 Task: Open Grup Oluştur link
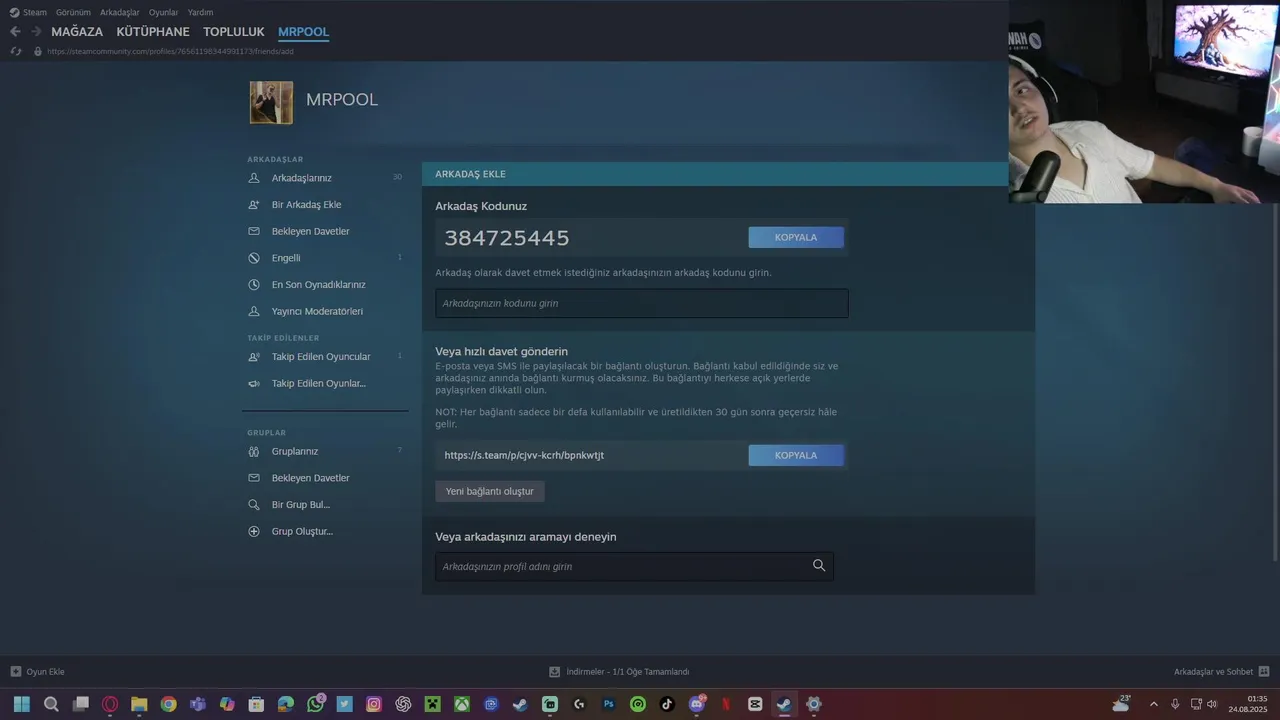[x=302, y=531]
